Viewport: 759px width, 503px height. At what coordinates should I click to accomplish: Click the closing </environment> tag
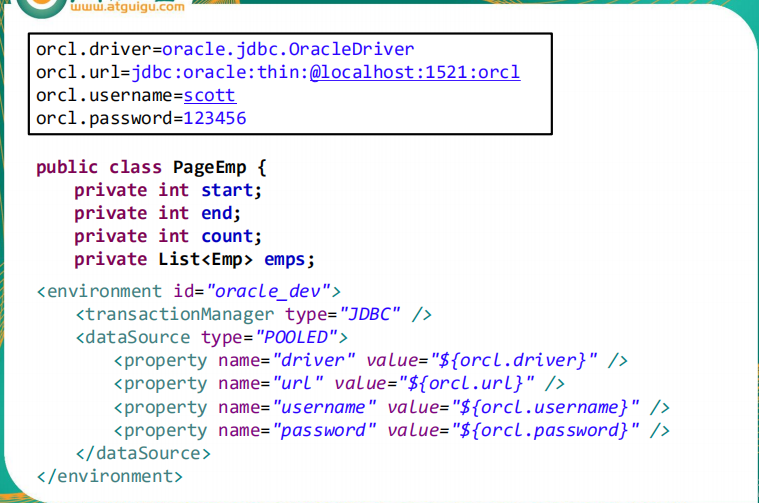click(x=110, y=477)
